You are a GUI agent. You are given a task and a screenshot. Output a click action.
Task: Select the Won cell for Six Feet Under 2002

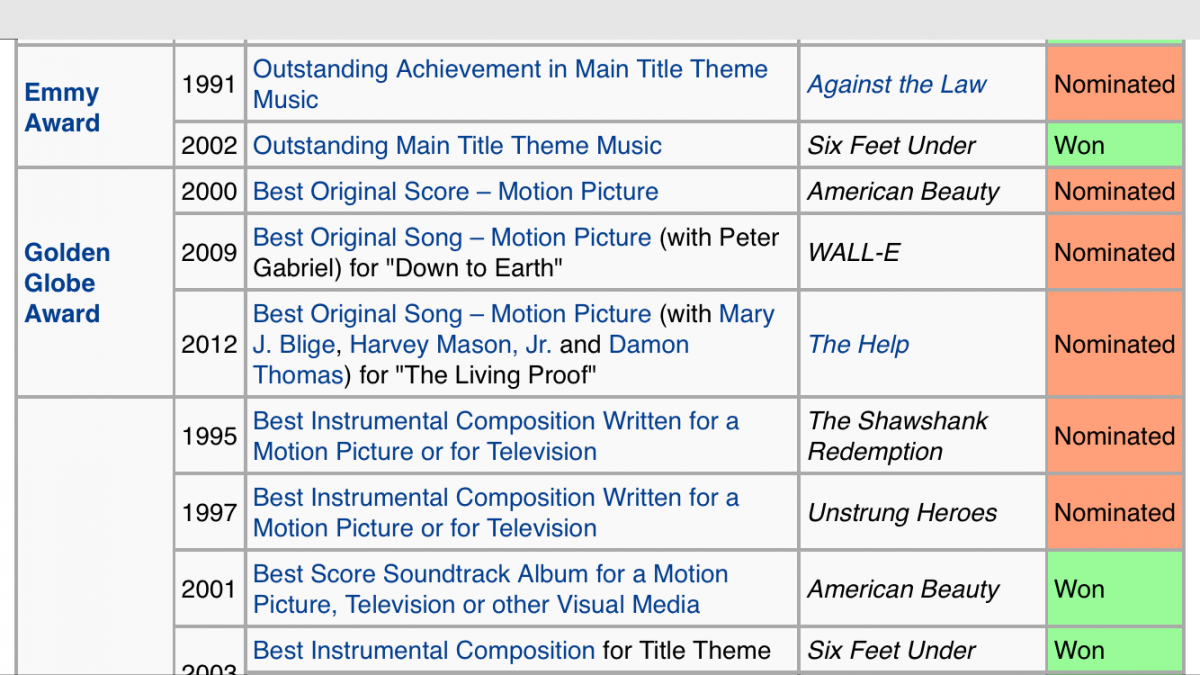[1114, 146]
